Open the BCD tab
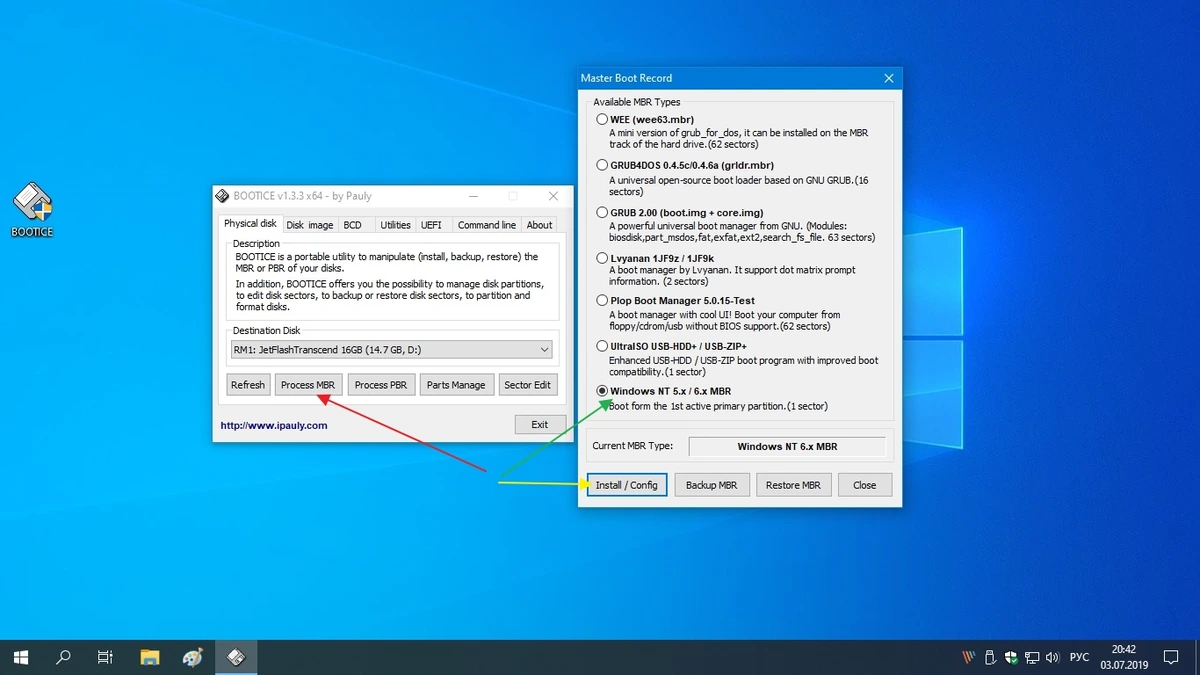 353,225
